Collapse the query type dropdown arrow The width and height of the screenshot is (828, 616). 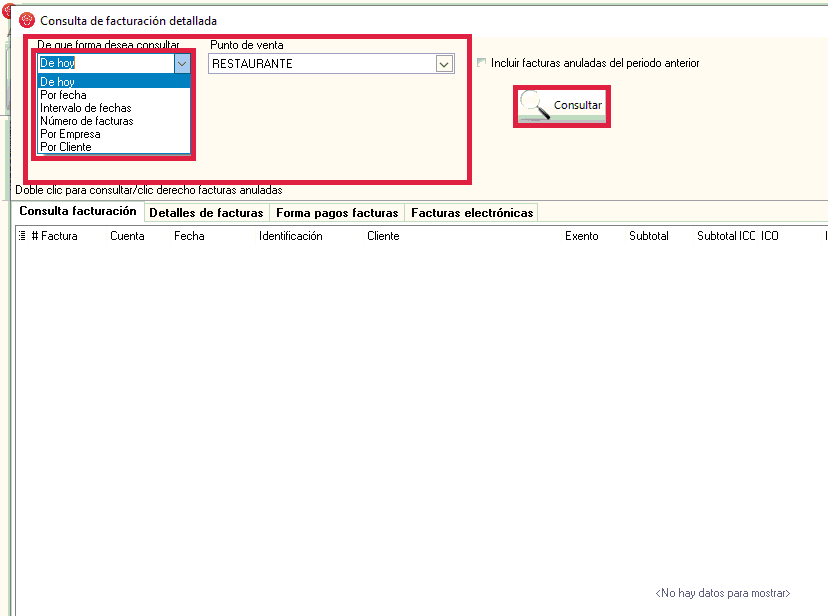click(x=181, y=63)
